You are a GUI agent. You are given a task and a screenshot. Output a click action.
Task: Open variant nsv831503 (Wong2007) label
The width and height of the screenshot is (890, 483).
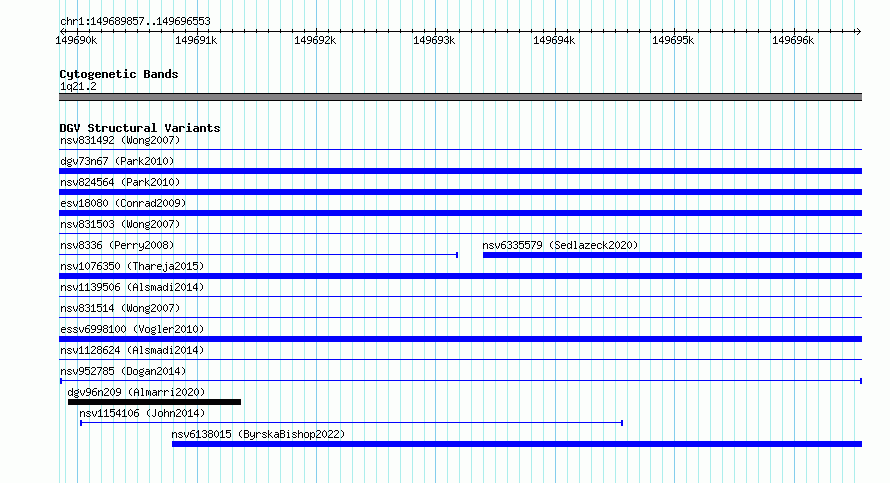(x=120, y=224)
